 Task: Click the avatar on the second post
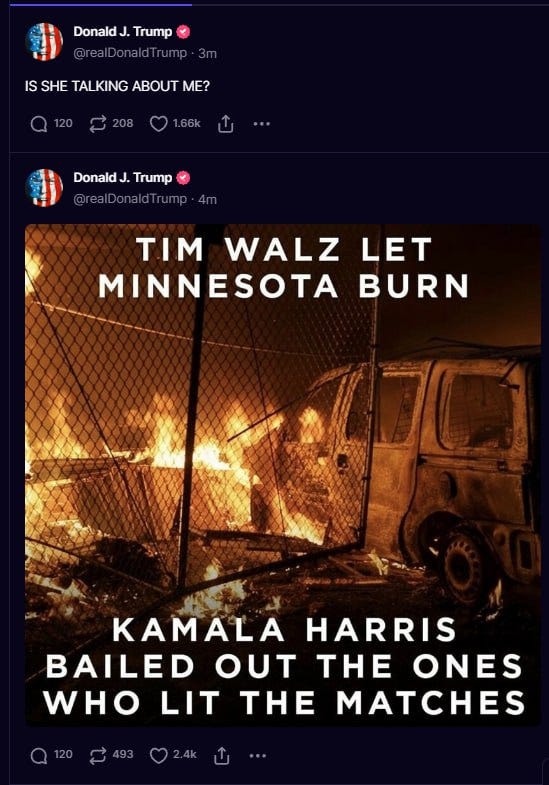click(44, 188)
